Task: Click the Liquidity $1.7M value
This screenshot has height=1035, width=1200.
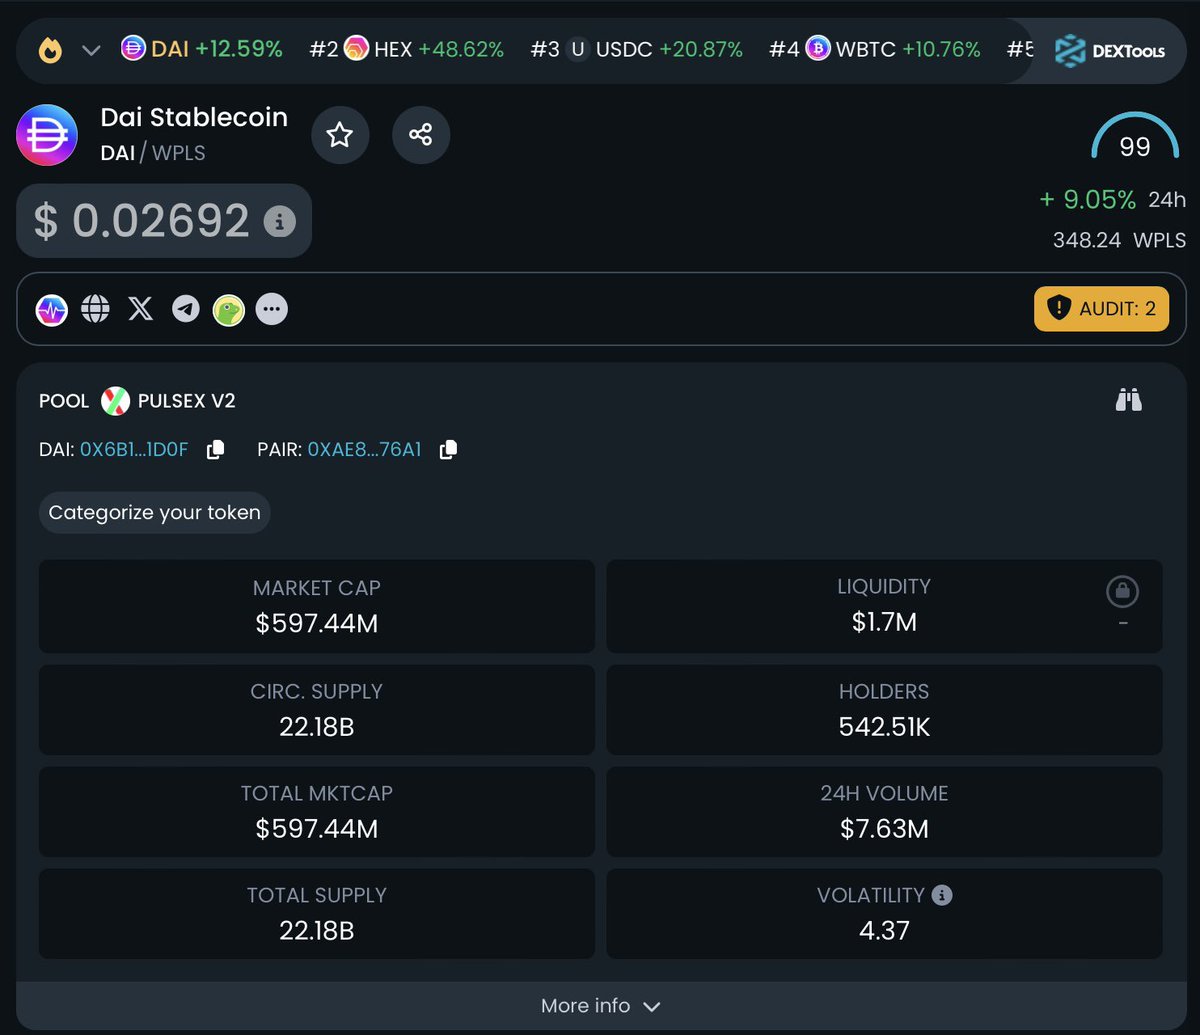Action: point(884,623)
